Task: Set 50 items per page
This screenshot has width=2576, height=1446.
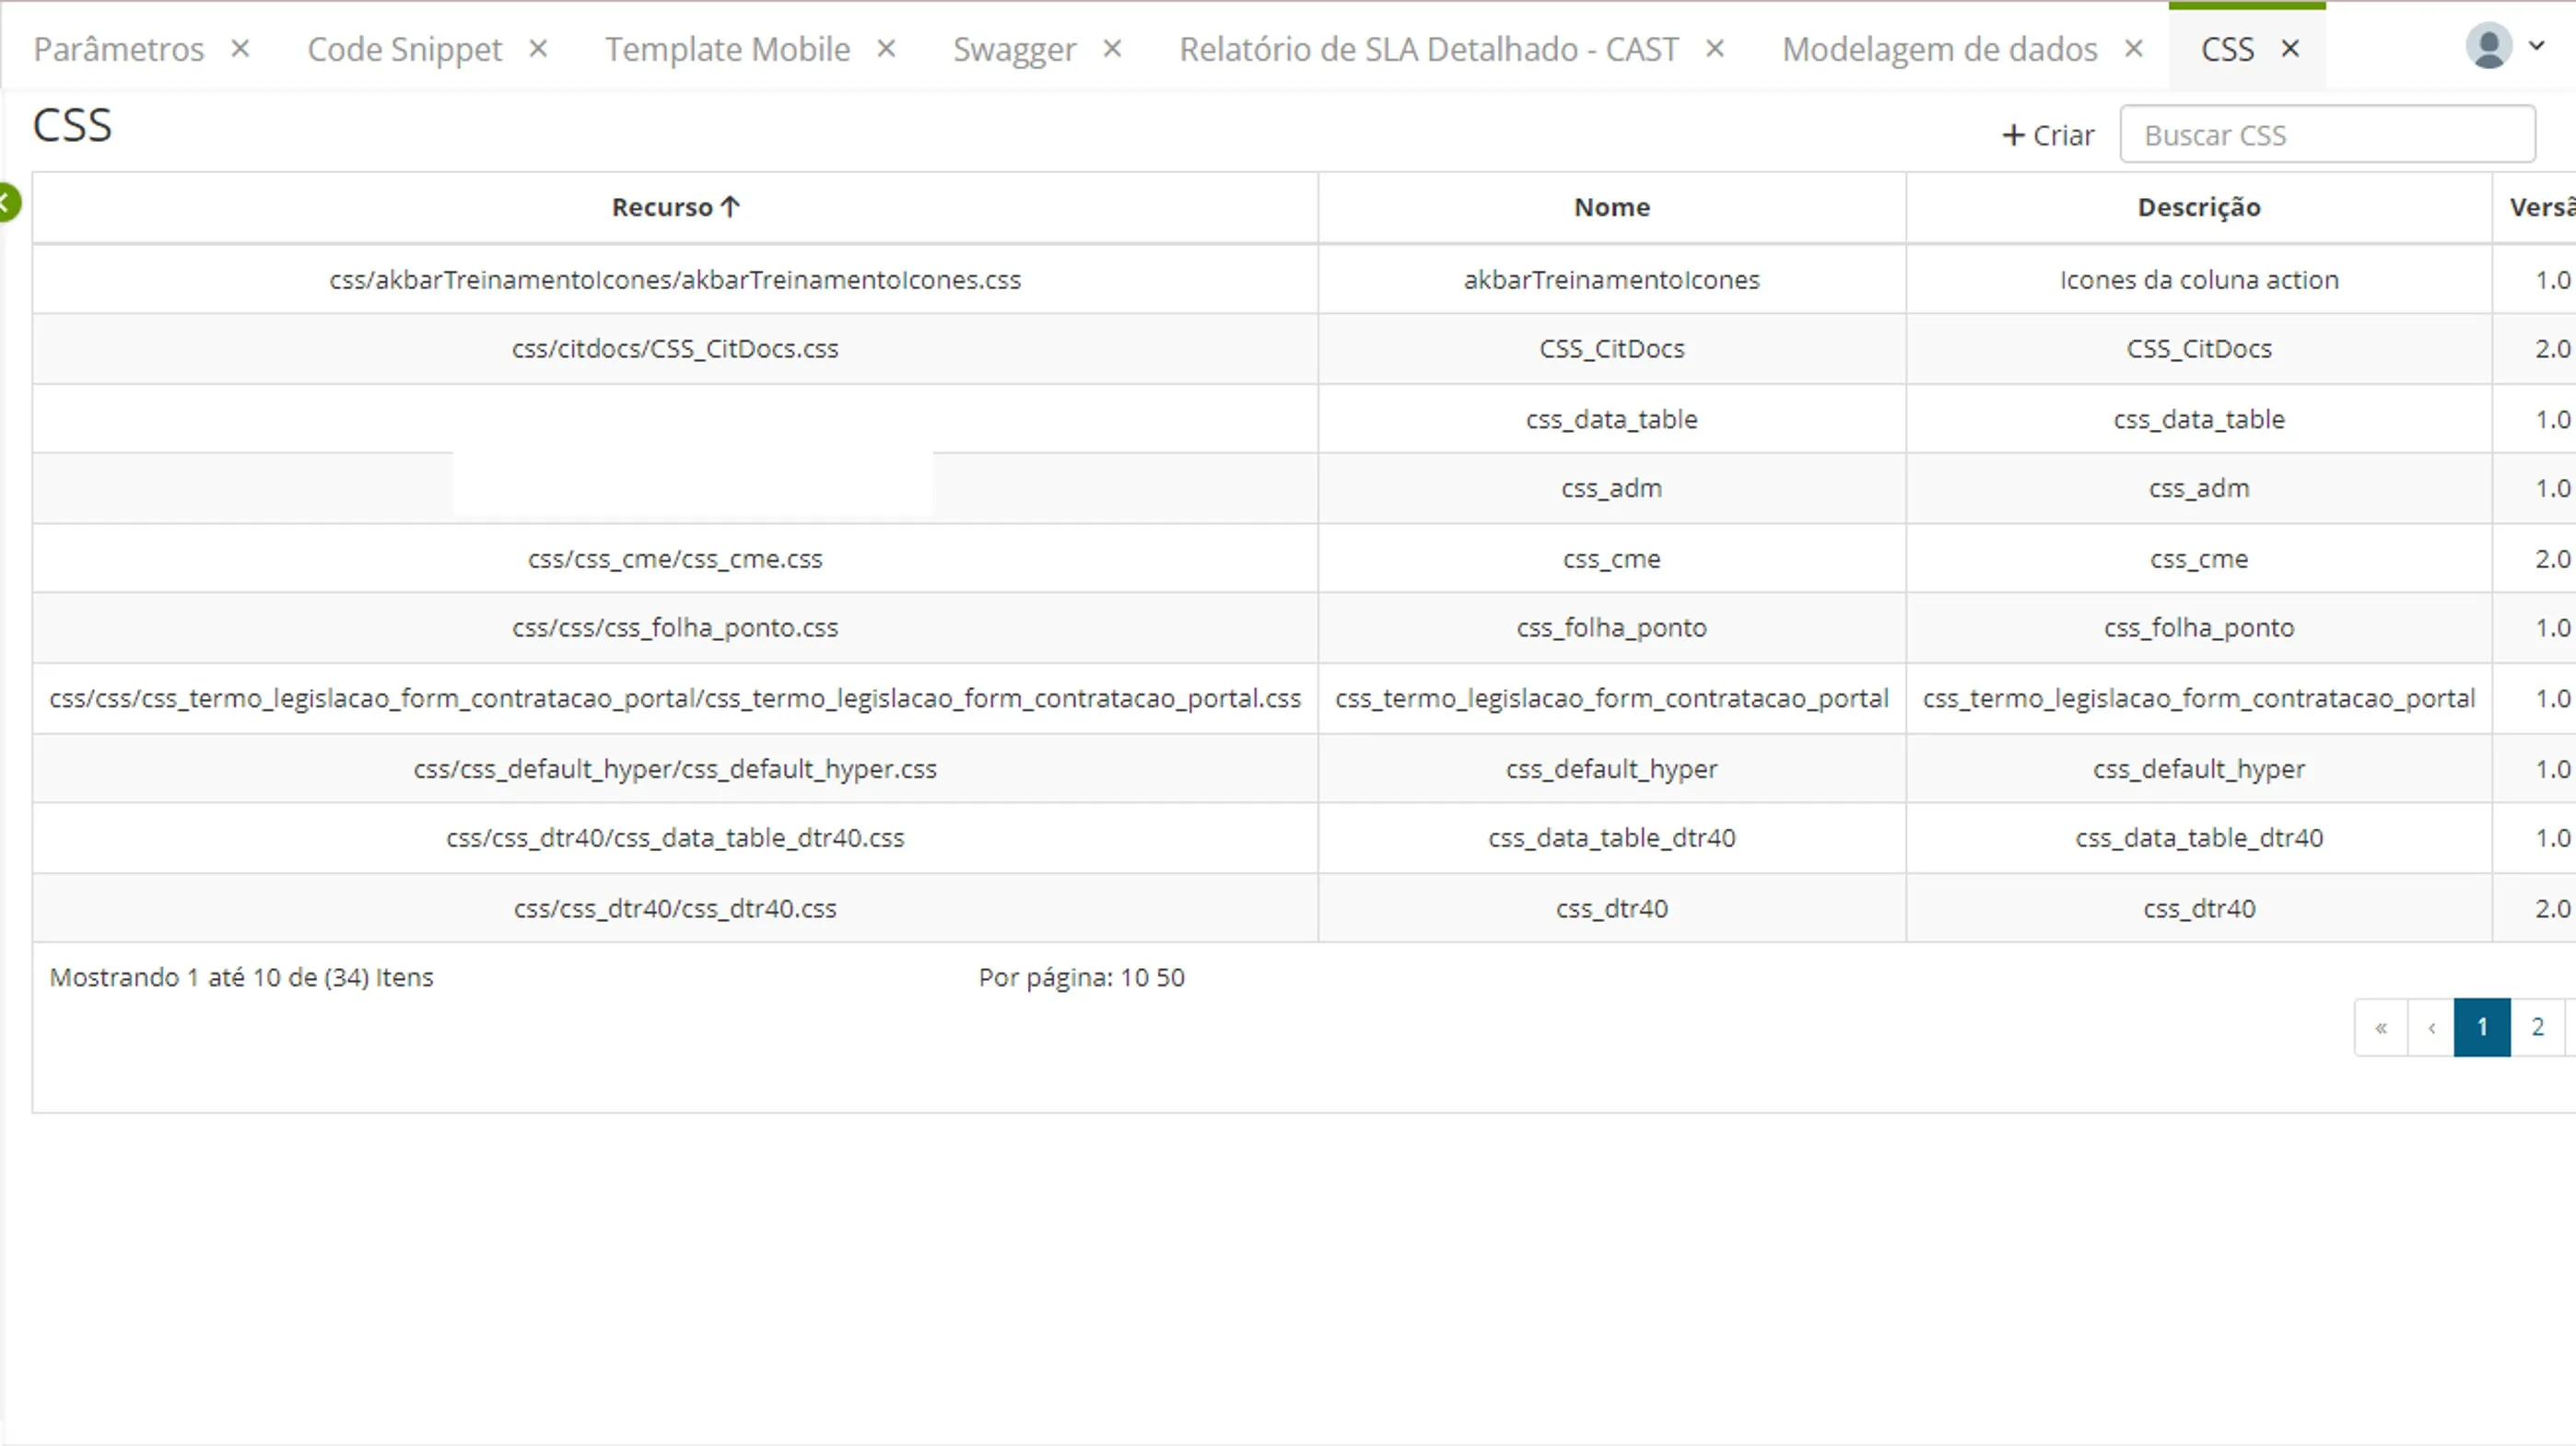Action: [1170, 977]
